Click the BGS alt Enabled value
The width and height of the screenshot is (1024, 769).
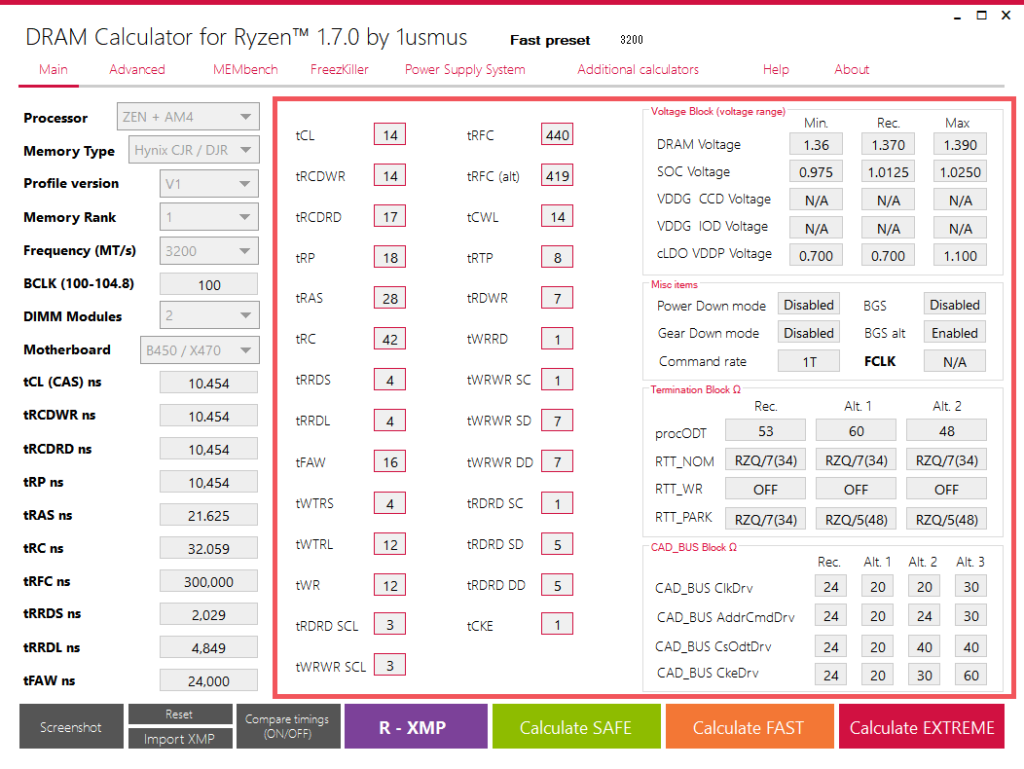point(954,333)
